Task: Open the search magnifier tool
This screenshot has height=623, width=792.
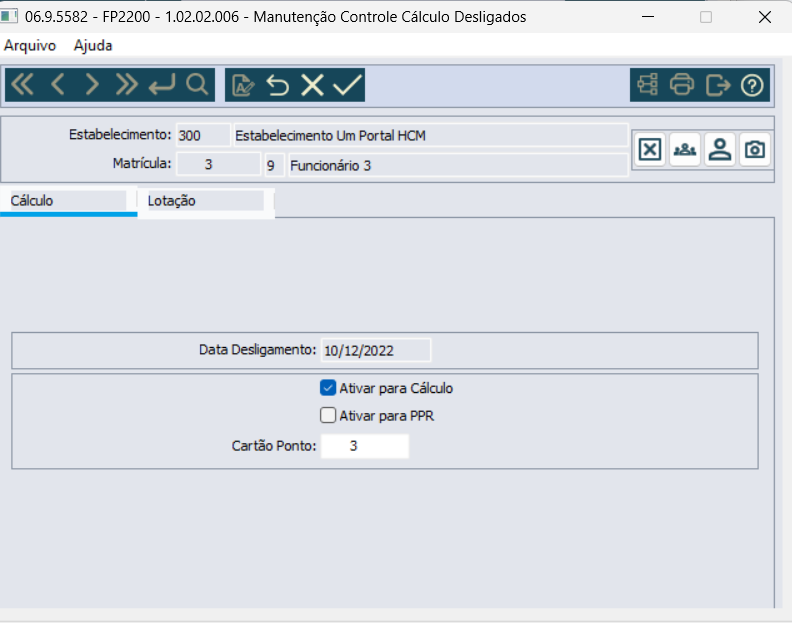Action: (196, 84)
